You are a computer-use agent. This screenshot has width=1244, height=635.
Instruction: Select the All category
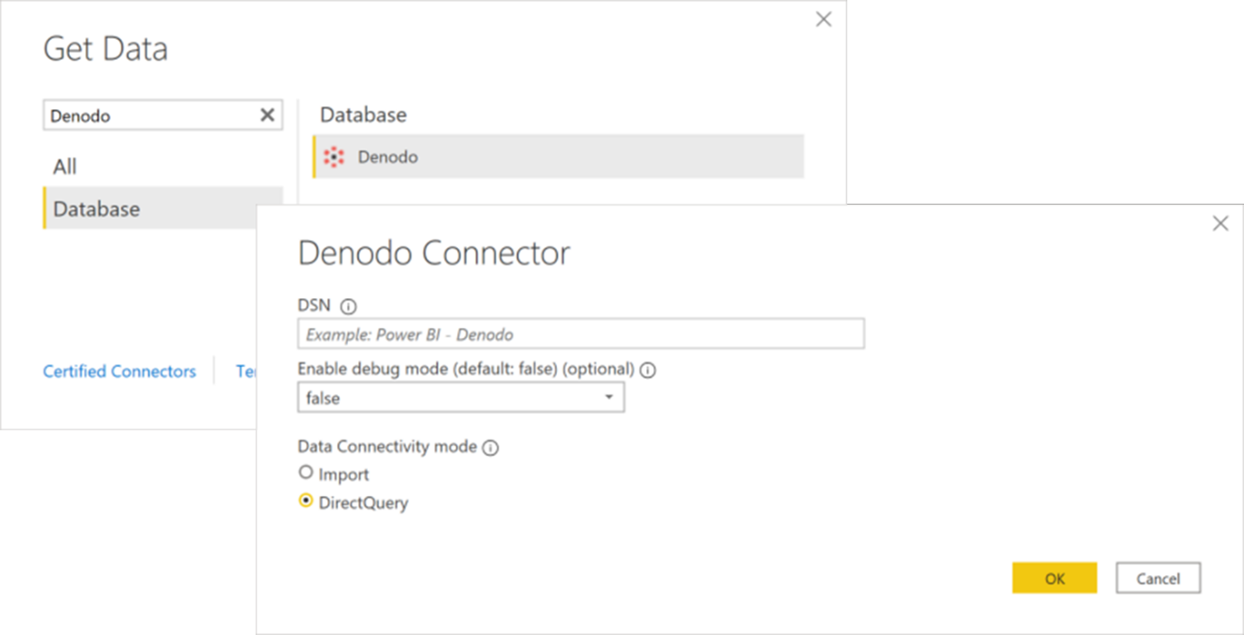pos(65,167)
